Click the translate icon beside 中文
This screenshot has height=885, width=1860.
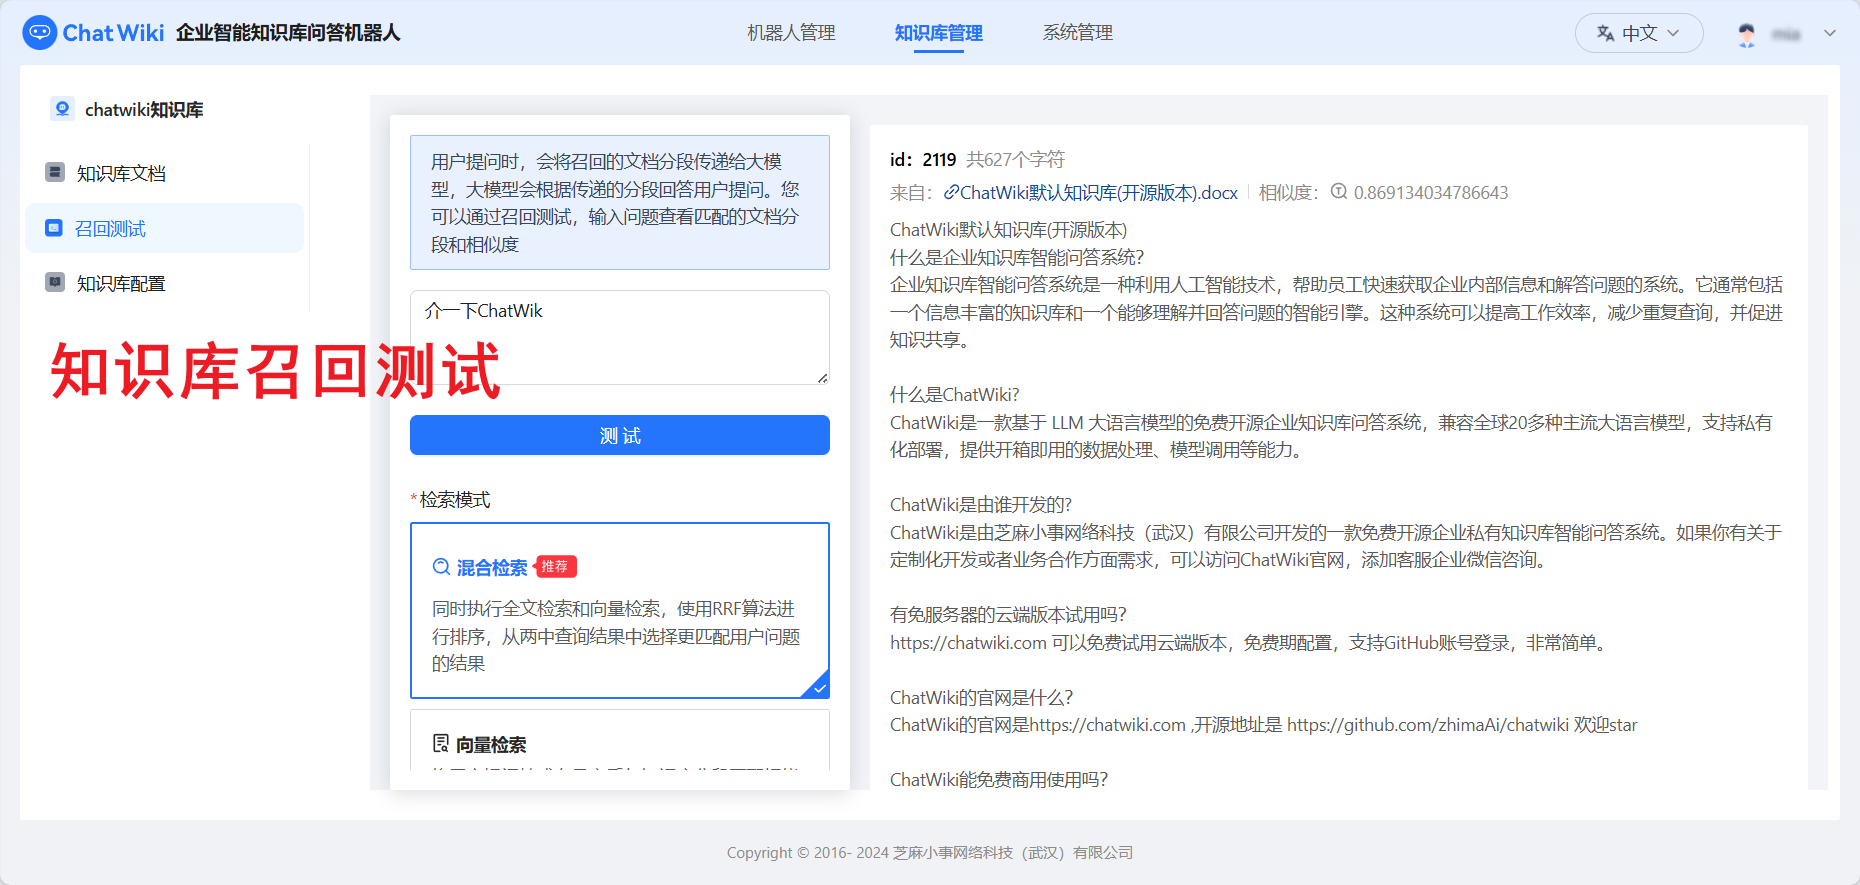coord(1606,33)
